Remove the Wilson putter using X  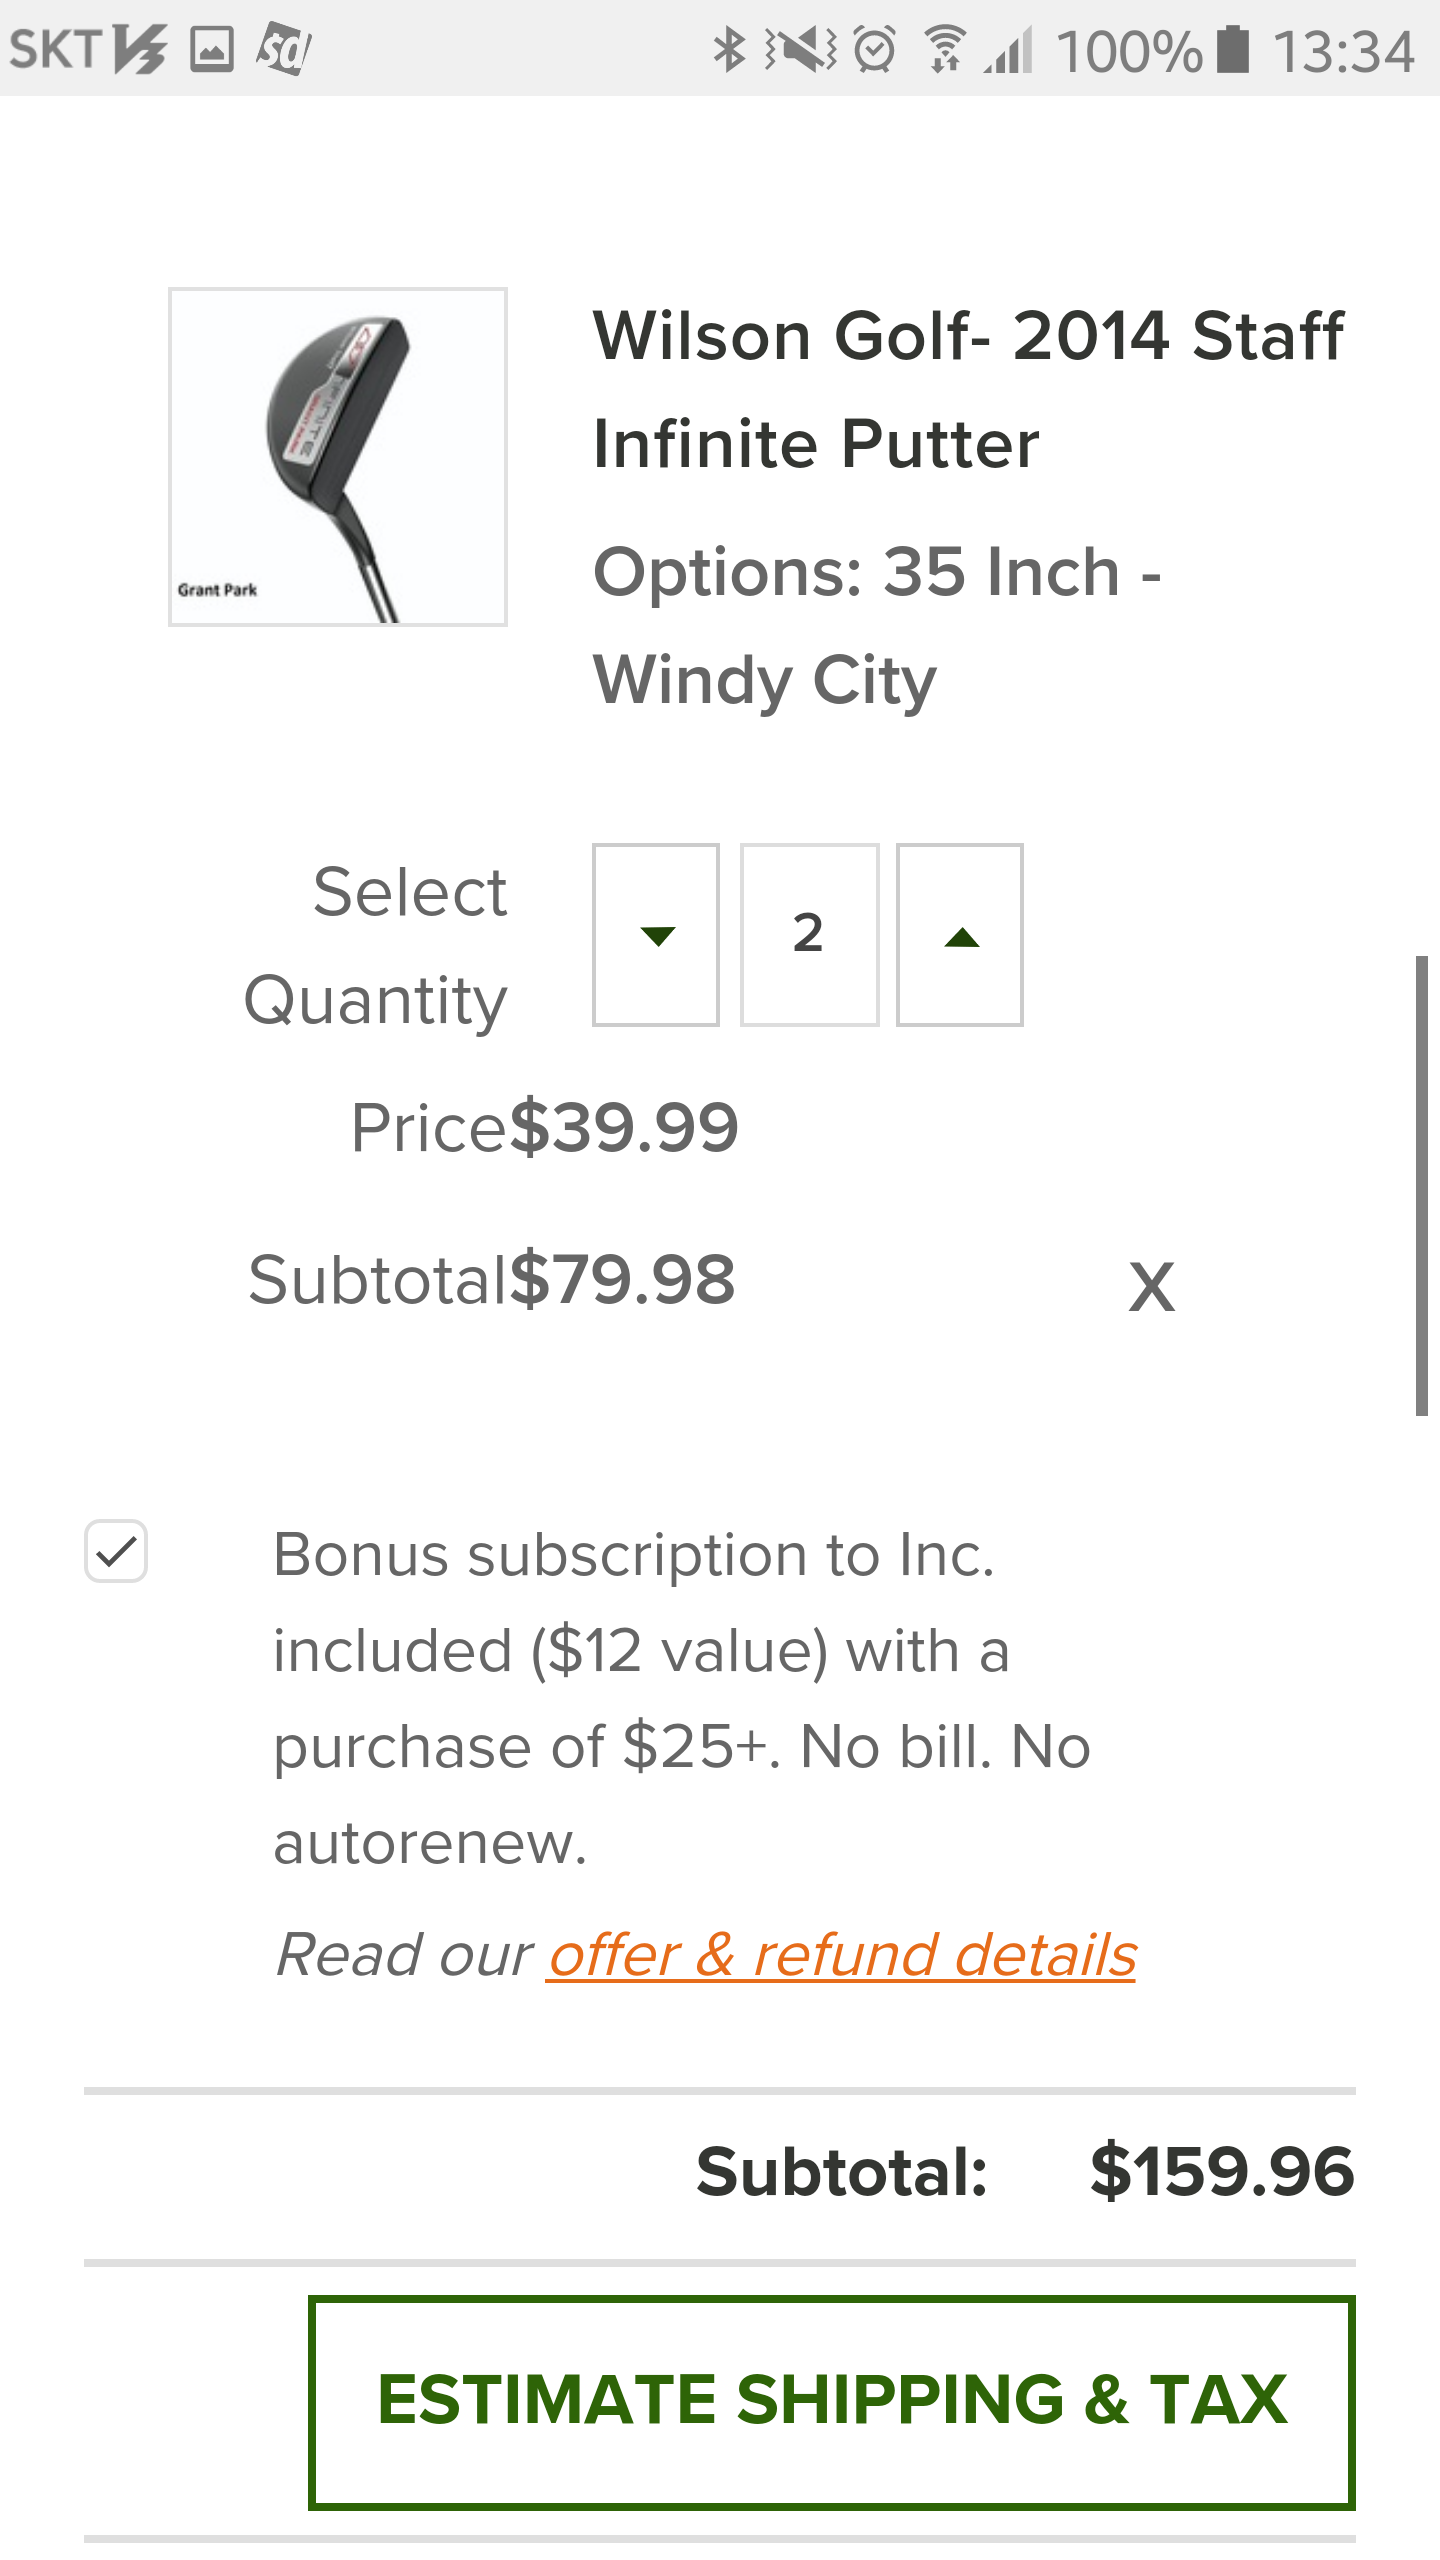1151,1286
